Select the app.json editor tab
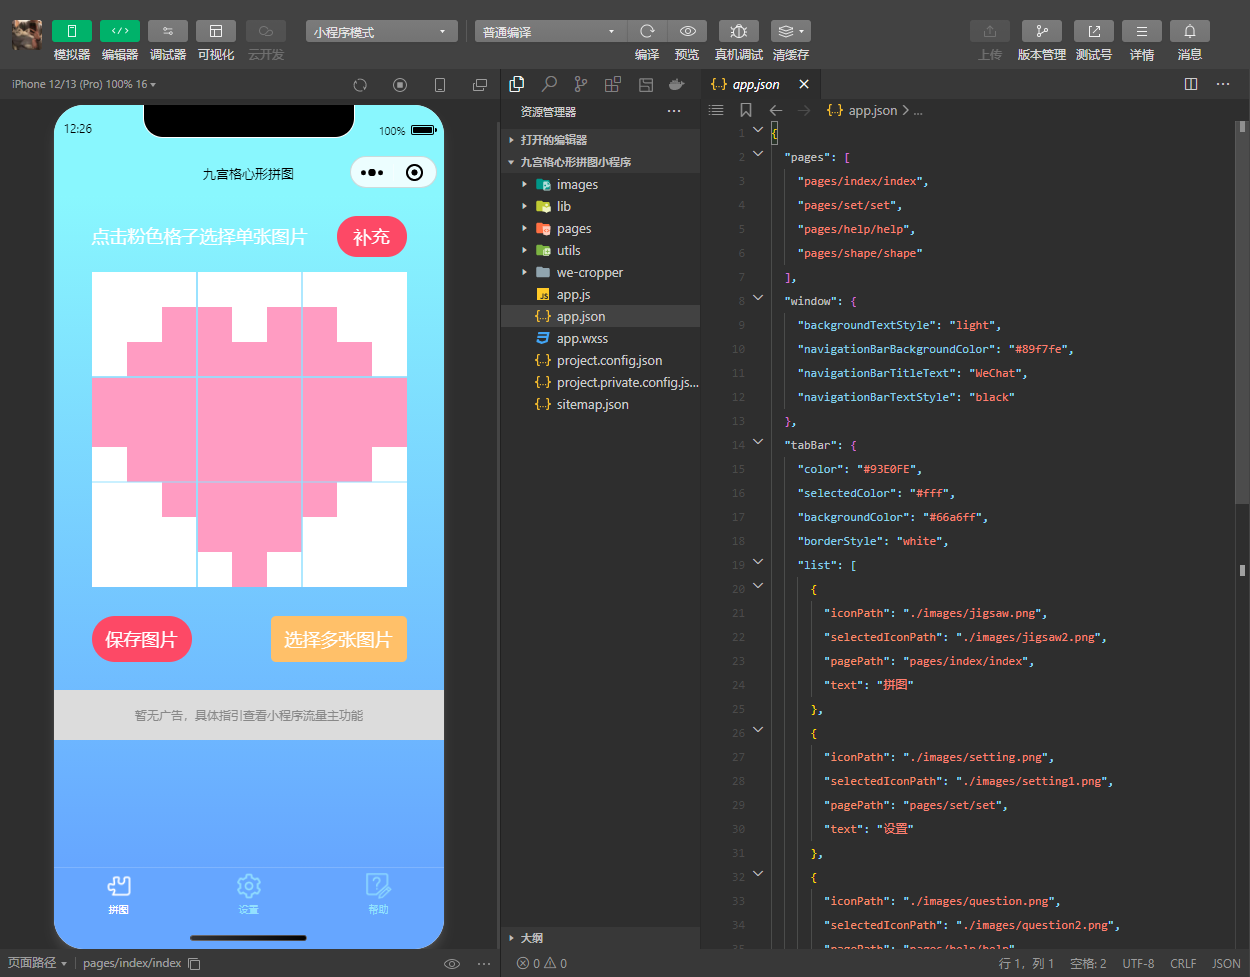This screenshot has height=977, width=1250. (755, 85)
